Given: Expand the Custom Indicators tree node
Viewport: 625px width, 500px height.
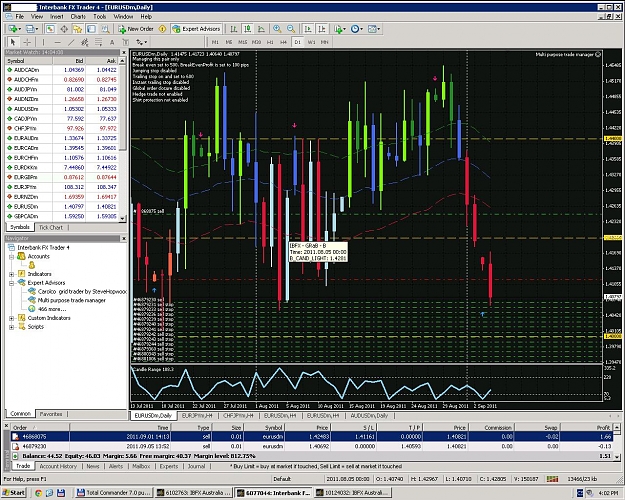Looking at the screenshot, I should [x=12, y=318].
